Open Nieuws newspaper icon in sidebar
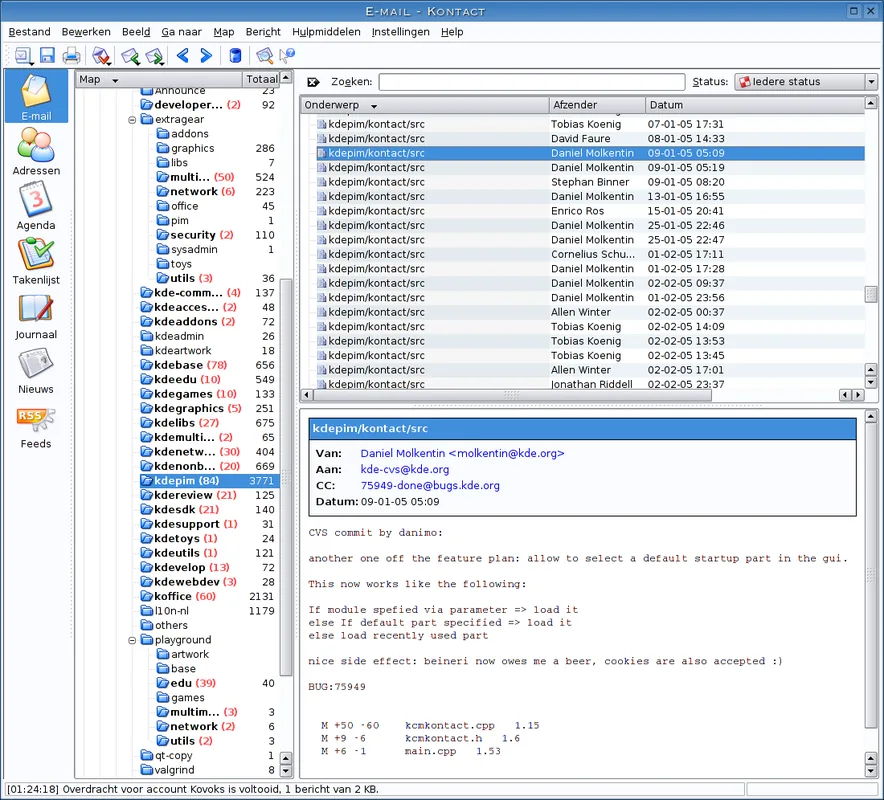 point(36,370)
